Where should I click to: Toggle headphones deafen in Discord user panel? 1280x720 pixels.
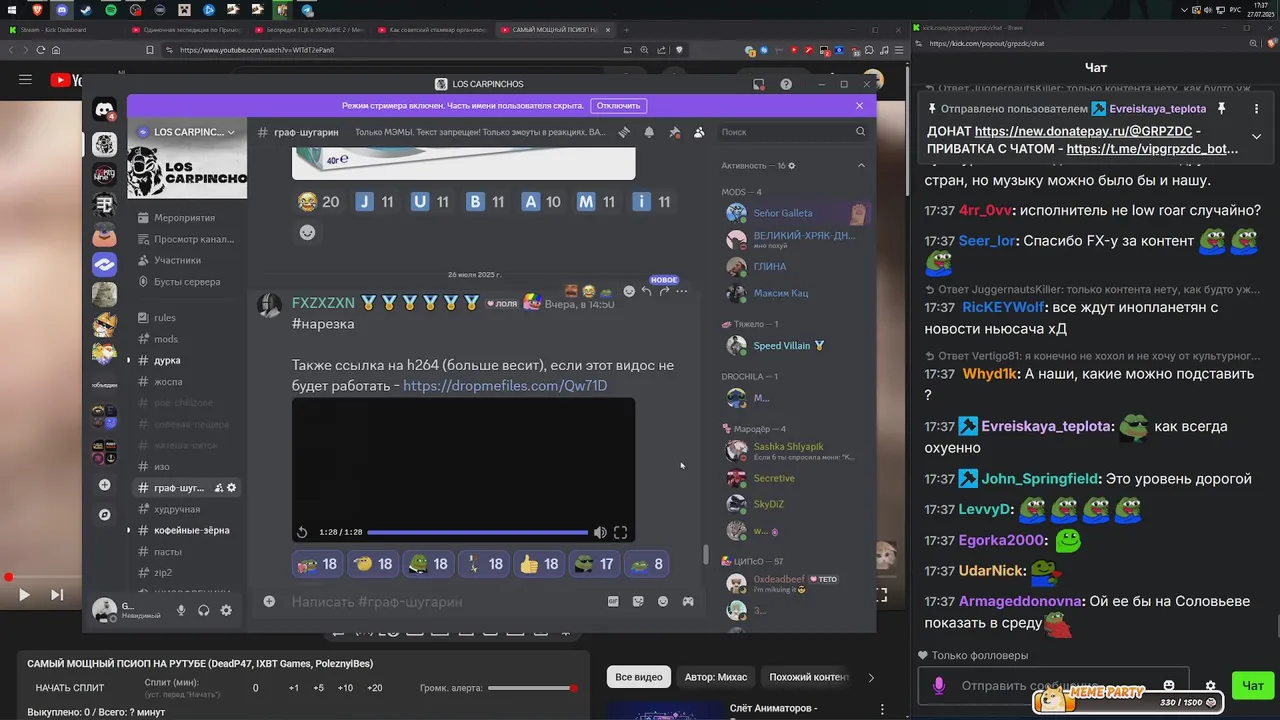[204, 610]
